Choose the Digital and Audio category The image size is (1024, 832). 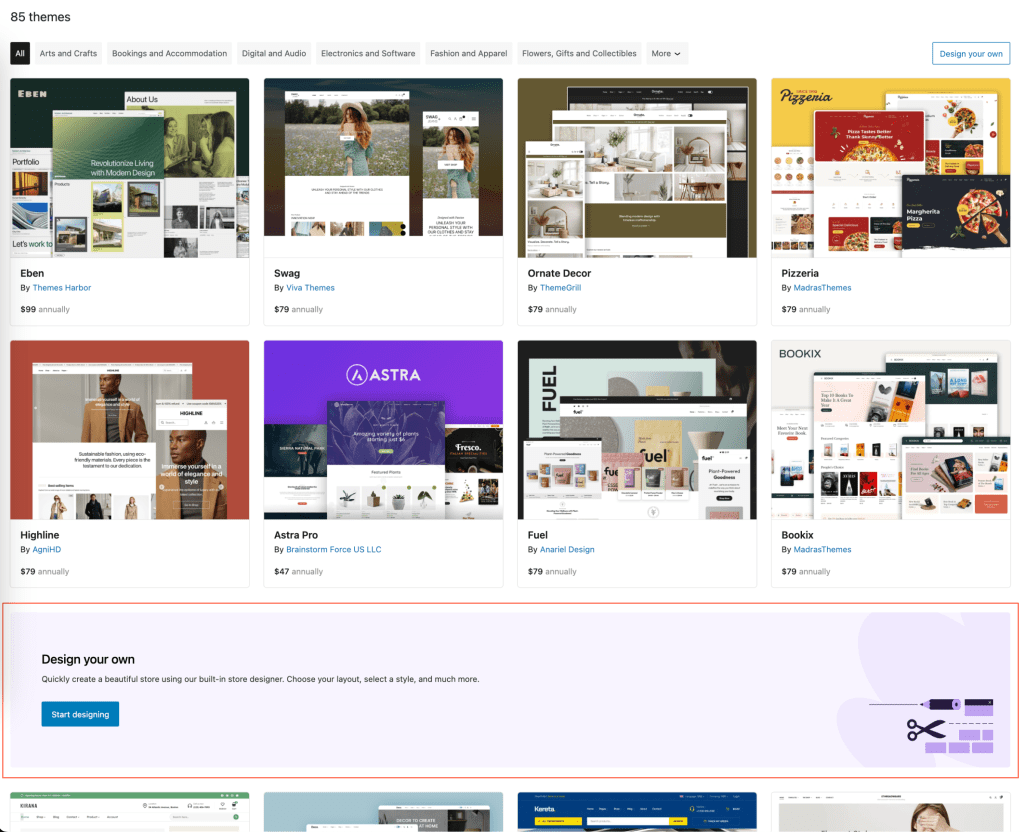pyautogui.click(x=274, y=54)
